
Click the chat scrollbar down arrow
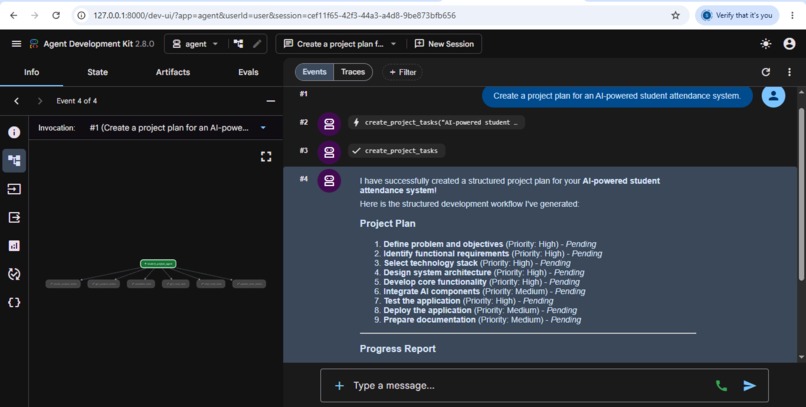801,357
